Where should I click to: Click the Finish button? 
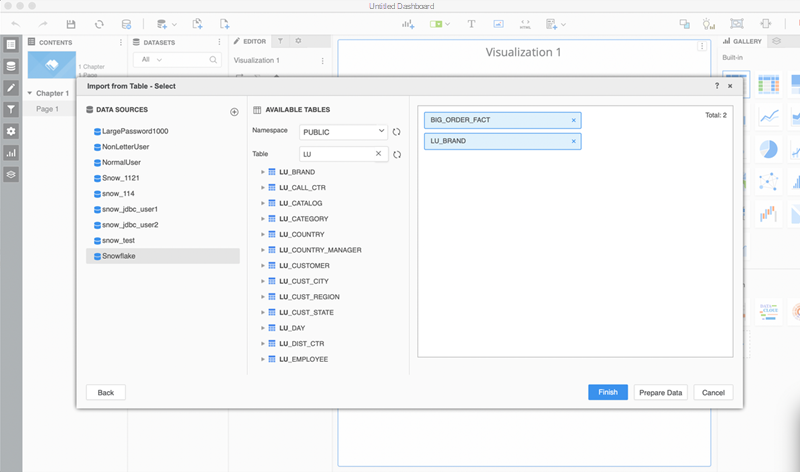click(607, 393)
